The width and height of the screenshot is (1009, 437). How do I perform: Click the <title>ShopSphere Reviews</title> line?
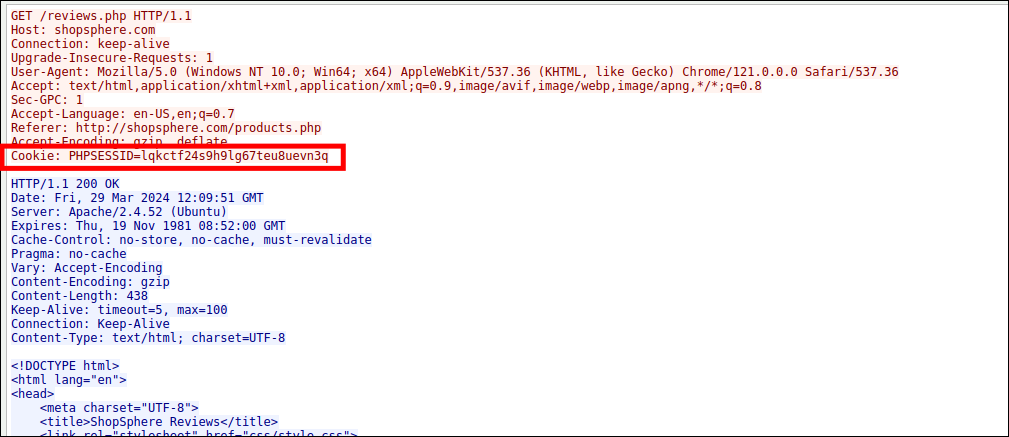pyautogui.click(x=159, y=422)
